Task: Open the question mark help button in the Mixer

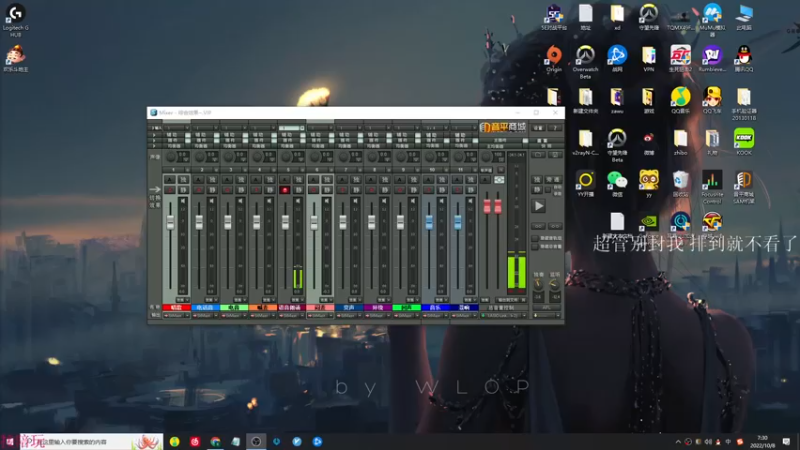Action: [x=555, y=128]
